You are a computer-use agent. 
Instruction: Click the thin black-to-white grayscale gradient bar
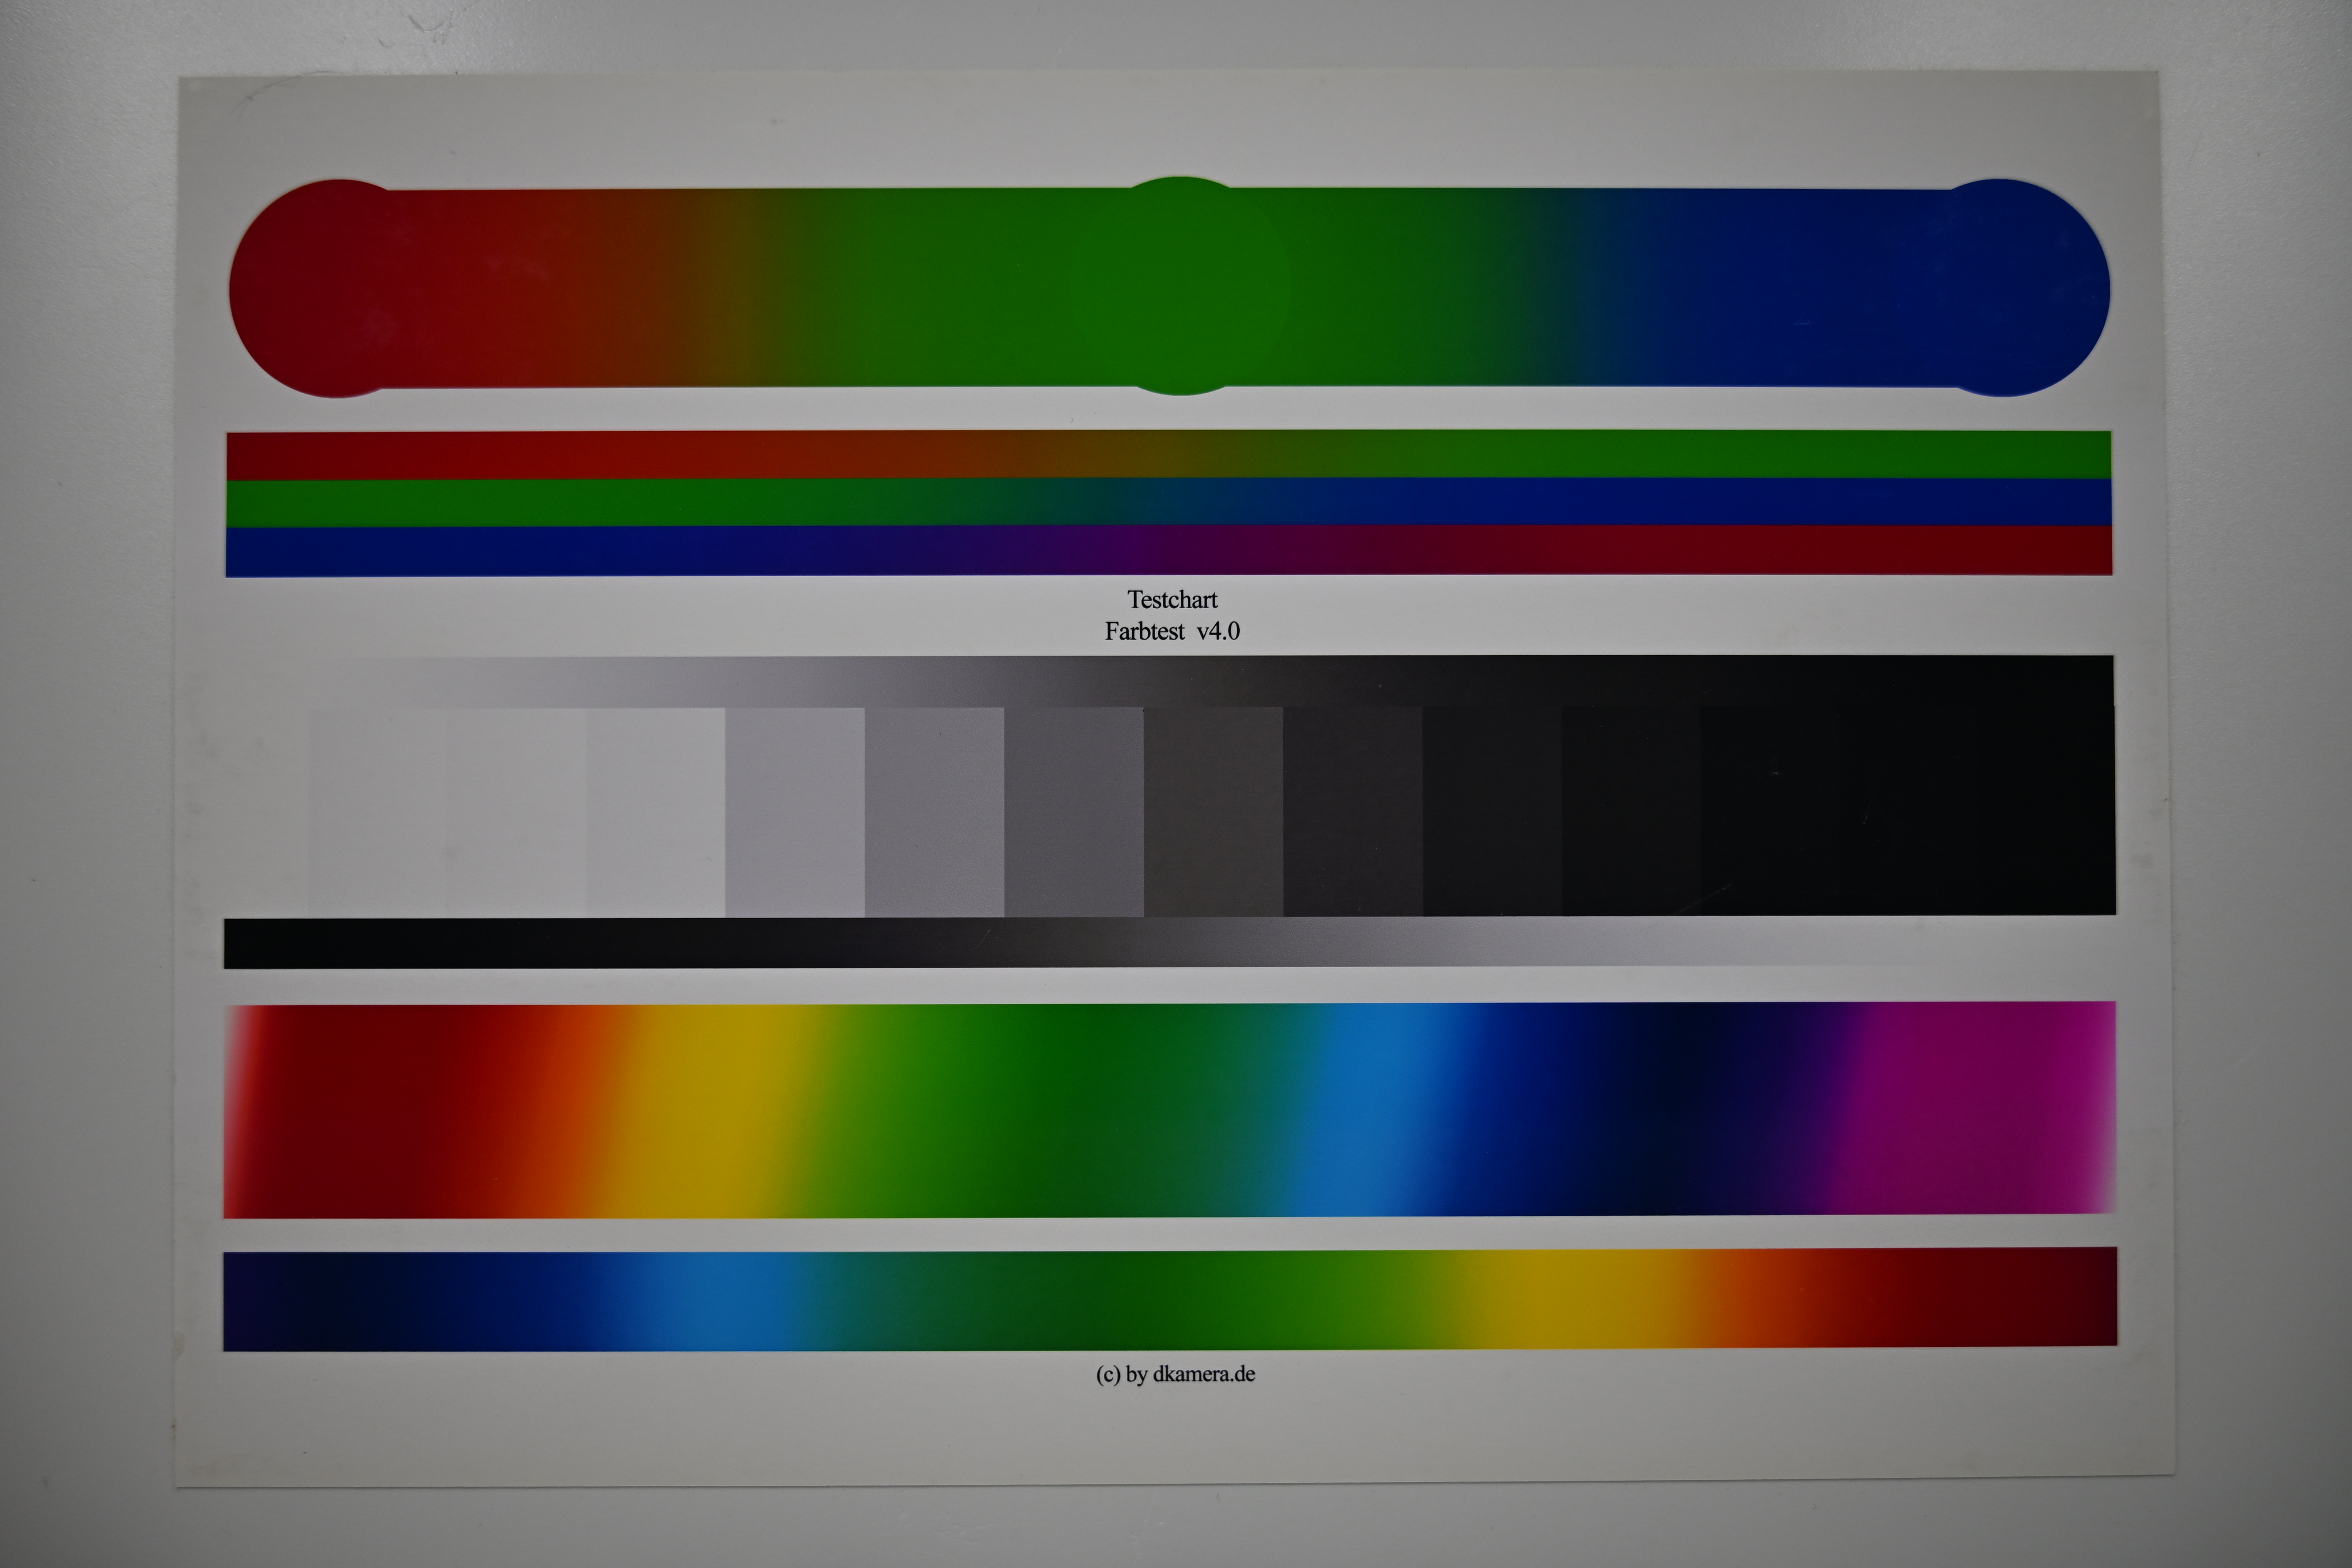pyautogui.click(x=1169, y=943)
